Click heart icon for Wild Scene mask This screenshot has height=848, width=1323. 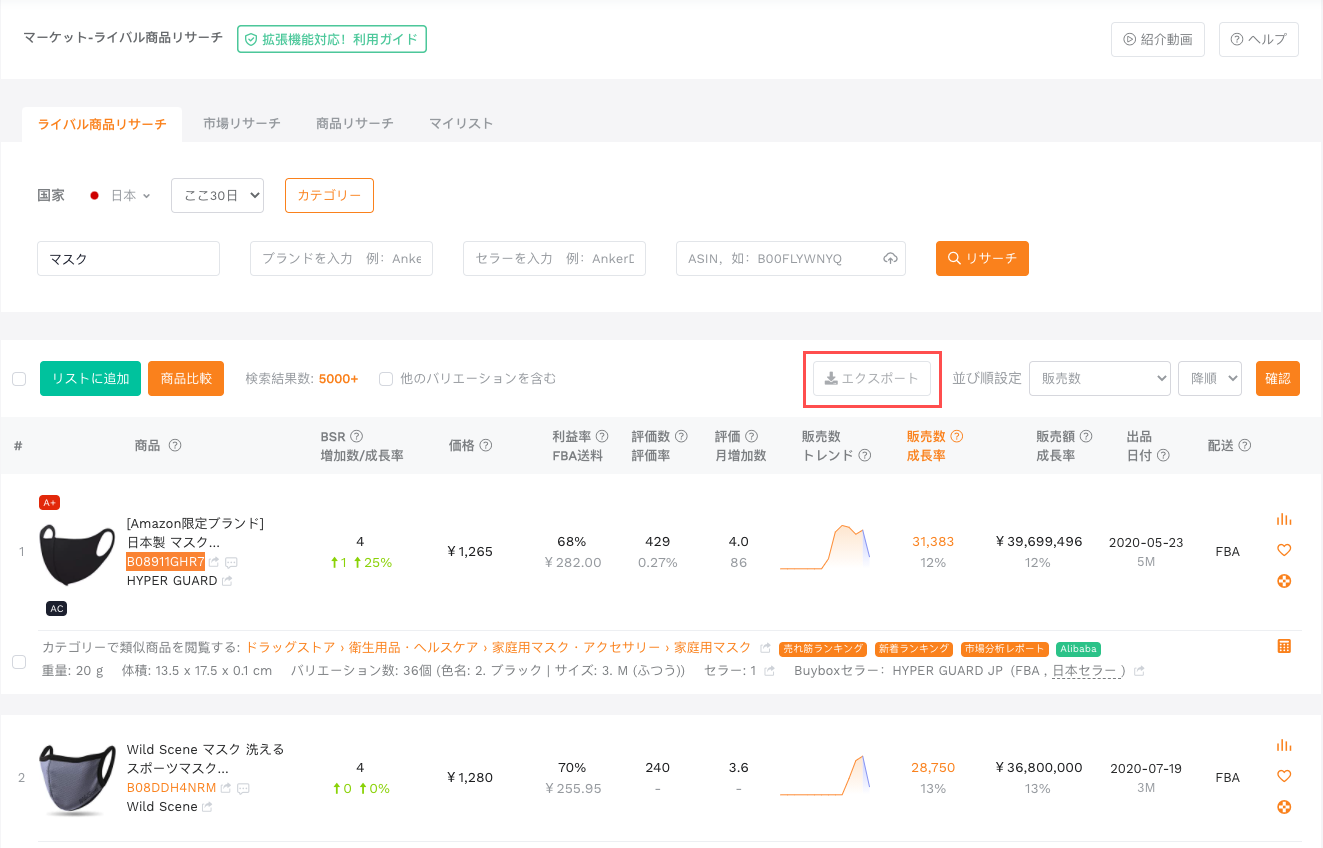1284,776
